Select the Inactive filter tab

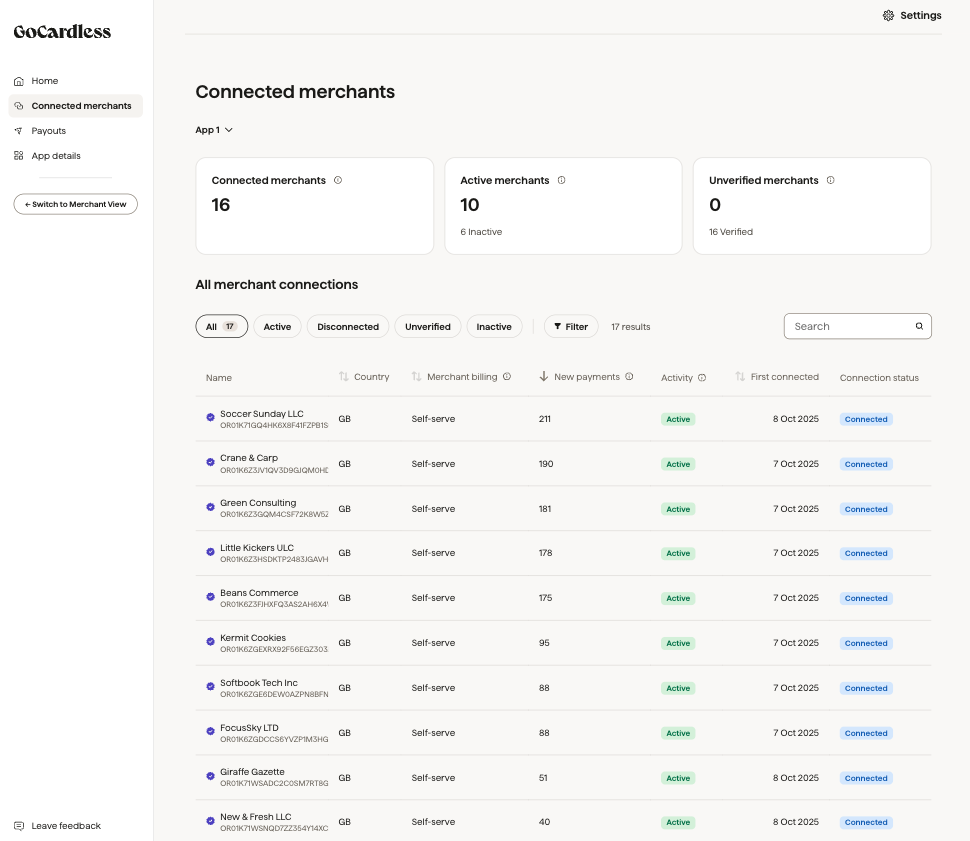pos(494,327)
